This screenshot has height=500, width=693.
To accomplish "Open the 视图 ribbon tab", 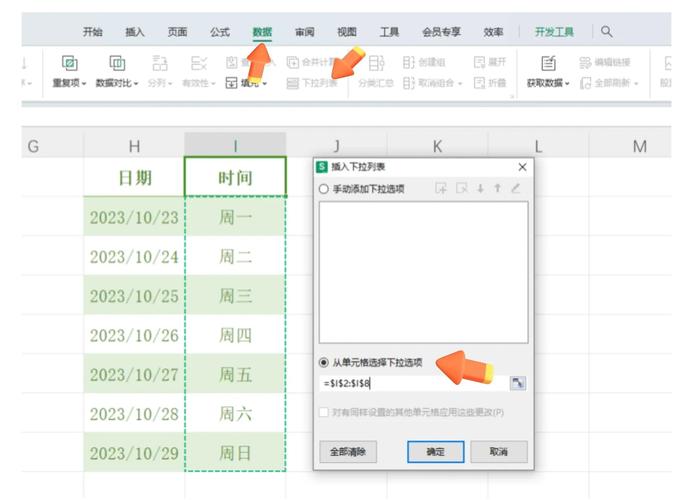I will click(x=347, y=32).
